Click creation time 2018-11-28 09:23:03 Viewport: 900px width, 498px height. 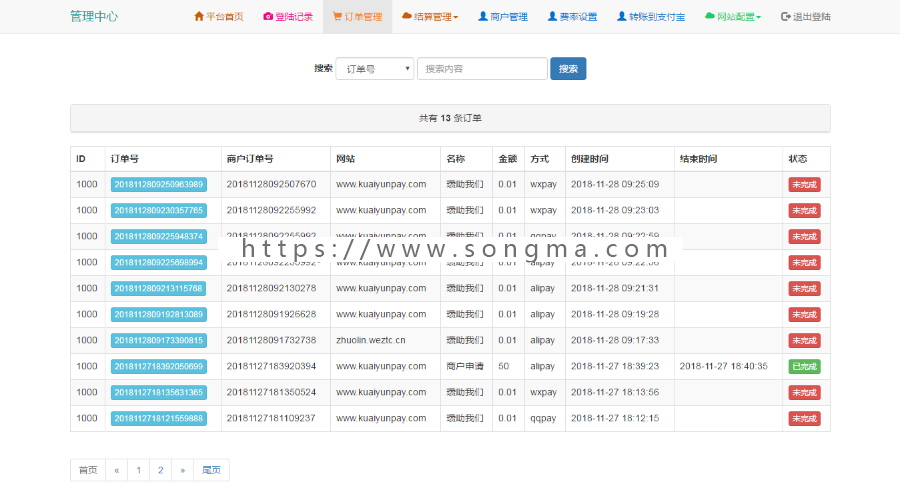tap(615, 210)
